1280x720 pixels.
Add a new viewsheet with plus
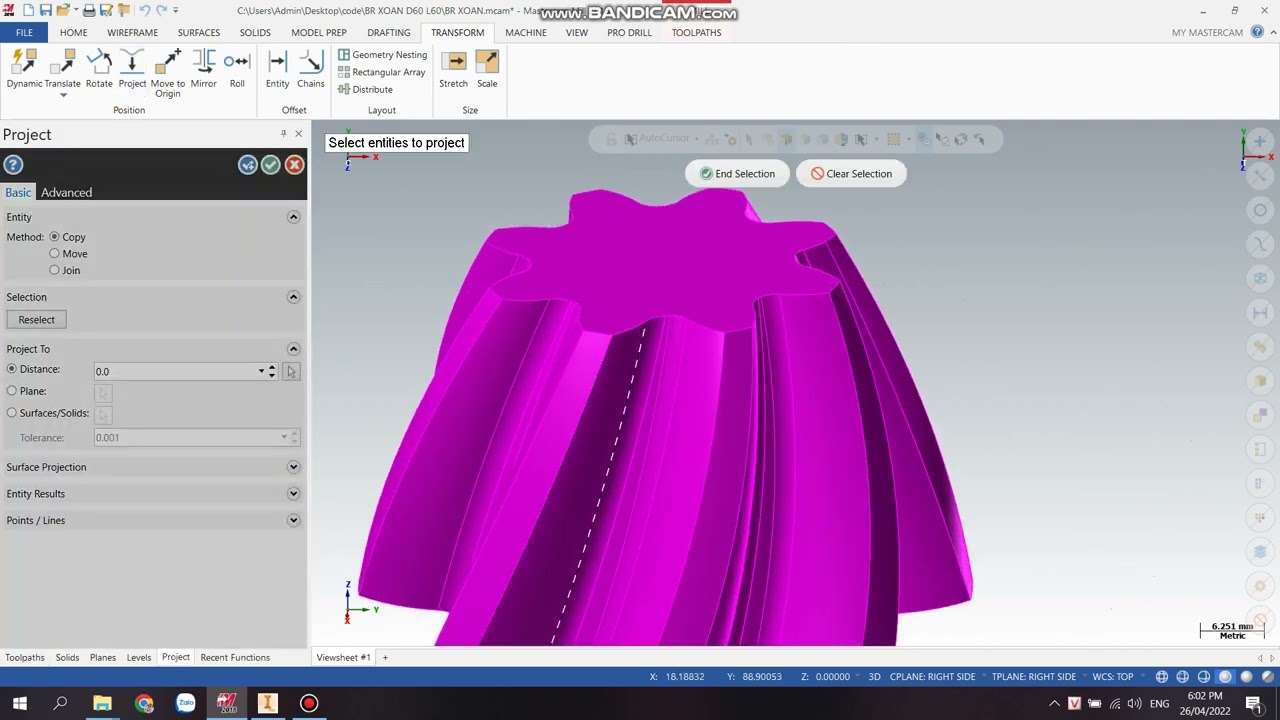(385, 657)
